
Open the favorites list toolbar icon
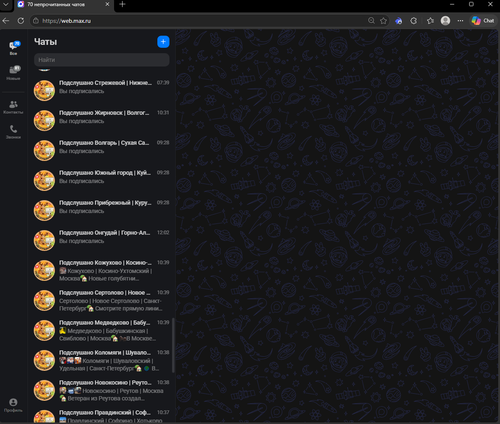point(430,21)
